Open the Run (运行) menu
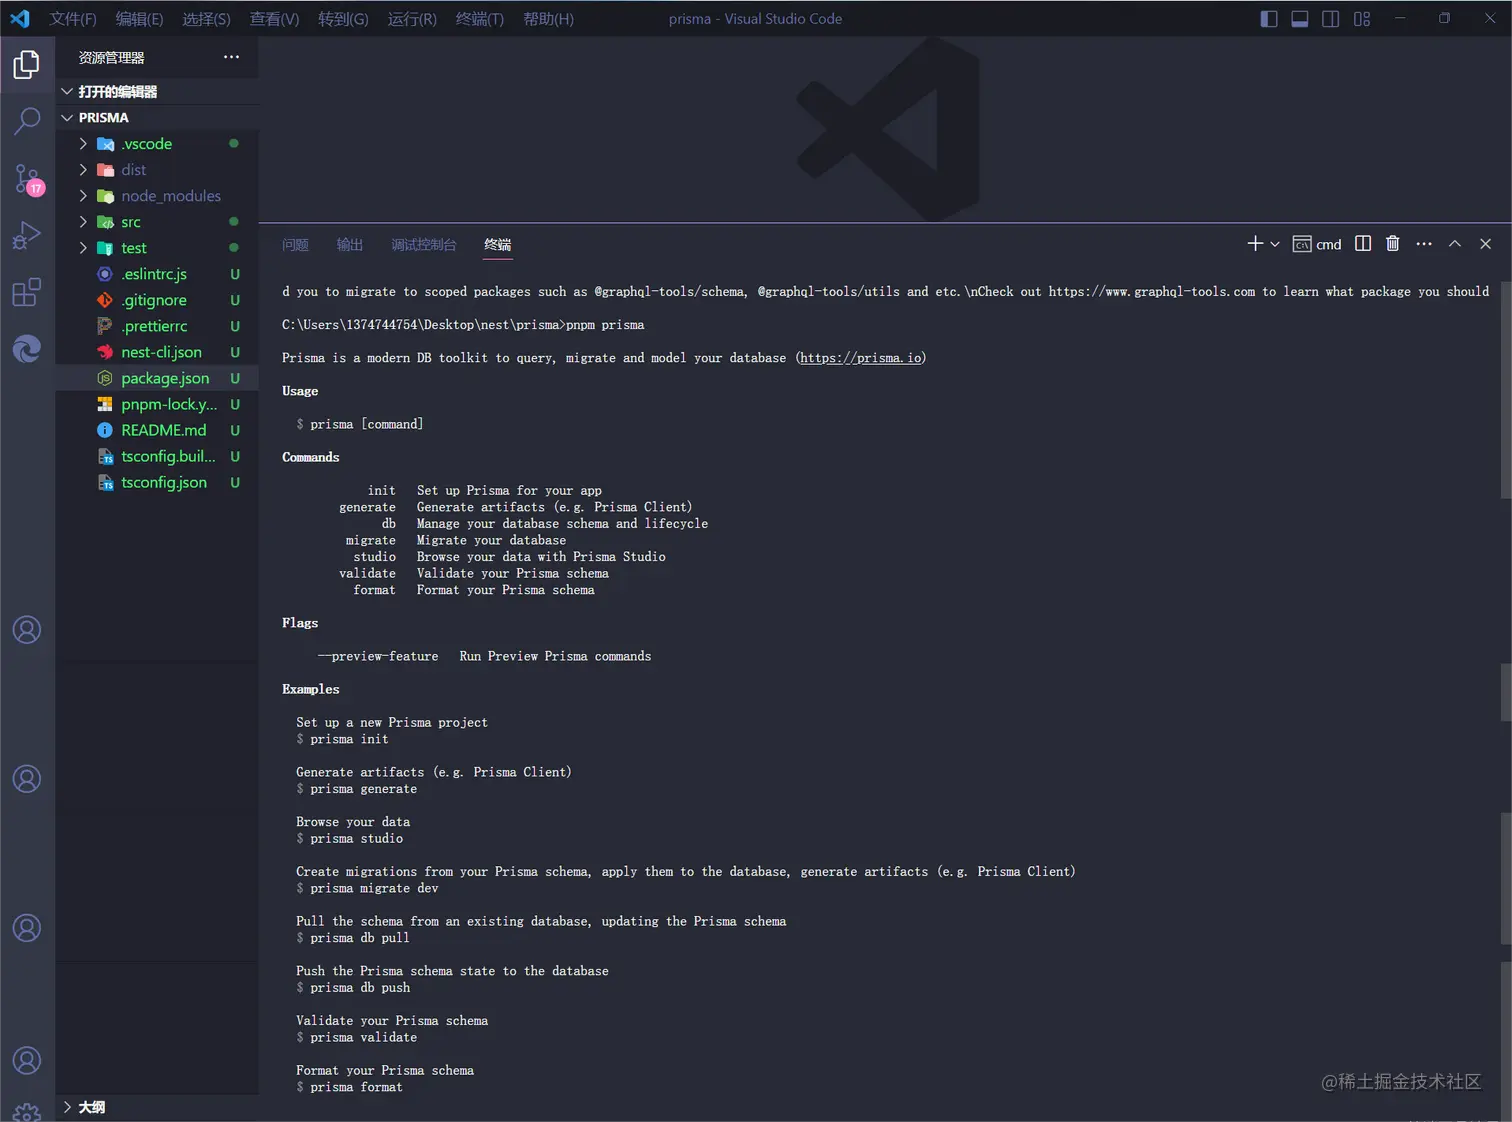 pyautogui.click(x=412, y=19)
